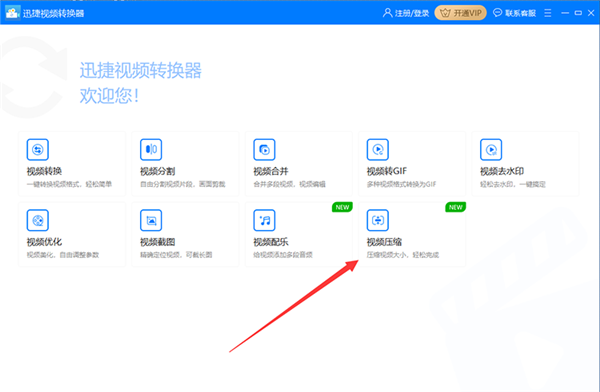Viewport: 600px width, 392px height.
Task: Click description 合并多段视频，视频编辑
Action: (x=289, y=184)
